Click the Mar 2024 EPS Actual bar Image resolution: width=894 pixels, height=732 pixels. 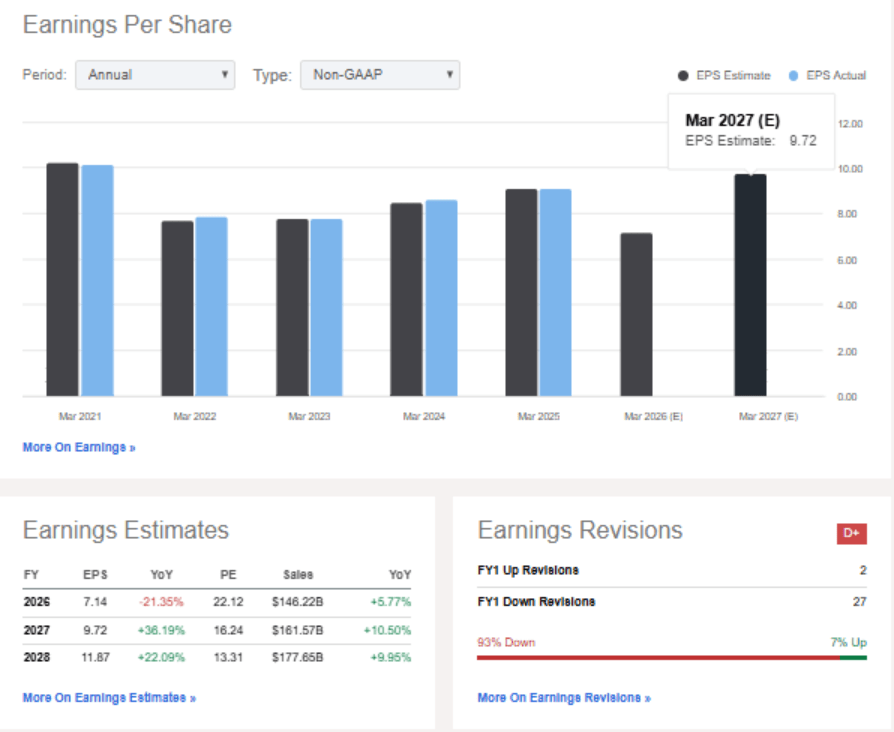click(441, 298)
